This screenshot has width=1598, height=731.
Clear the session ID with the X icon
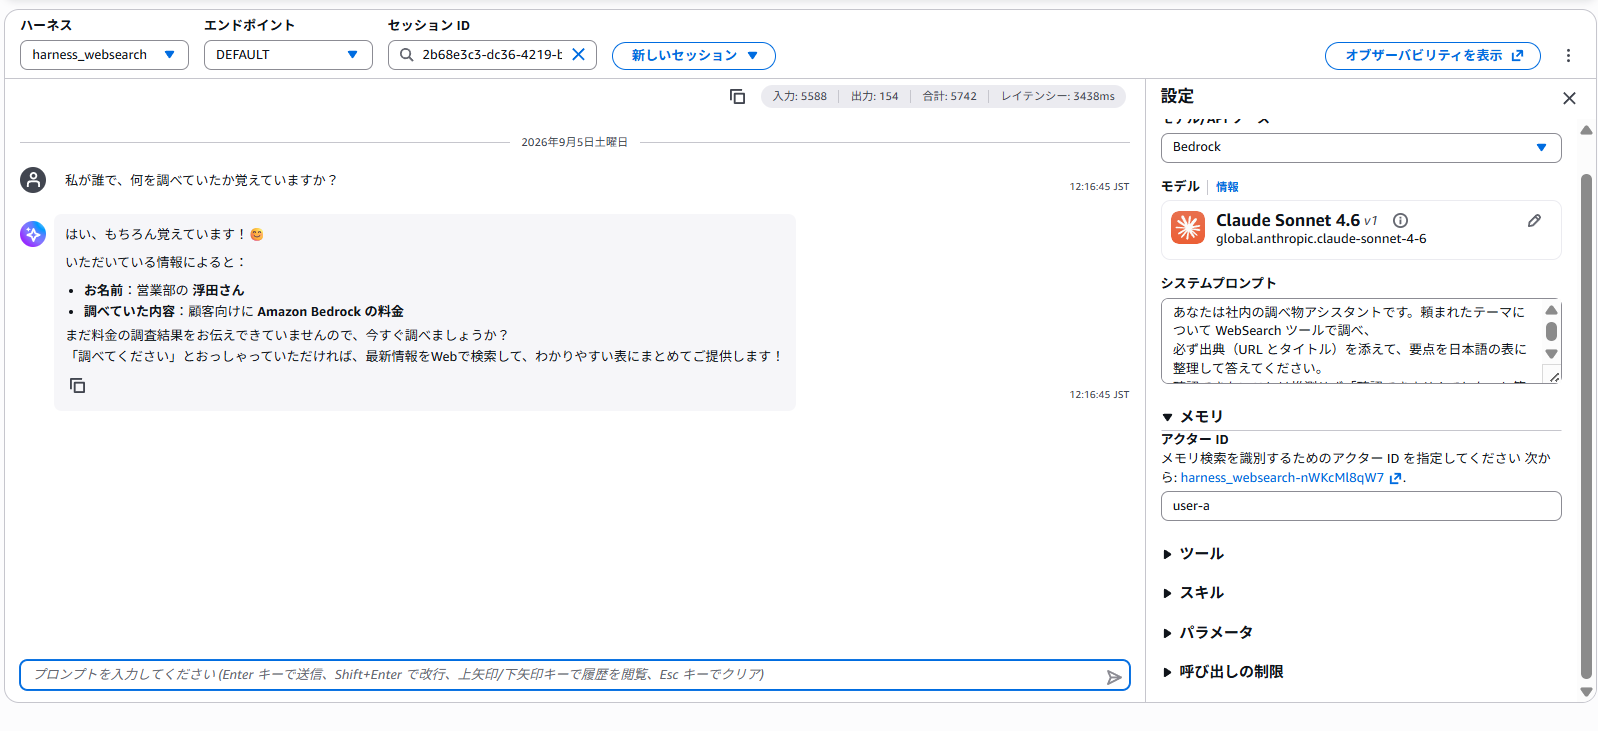578,55
